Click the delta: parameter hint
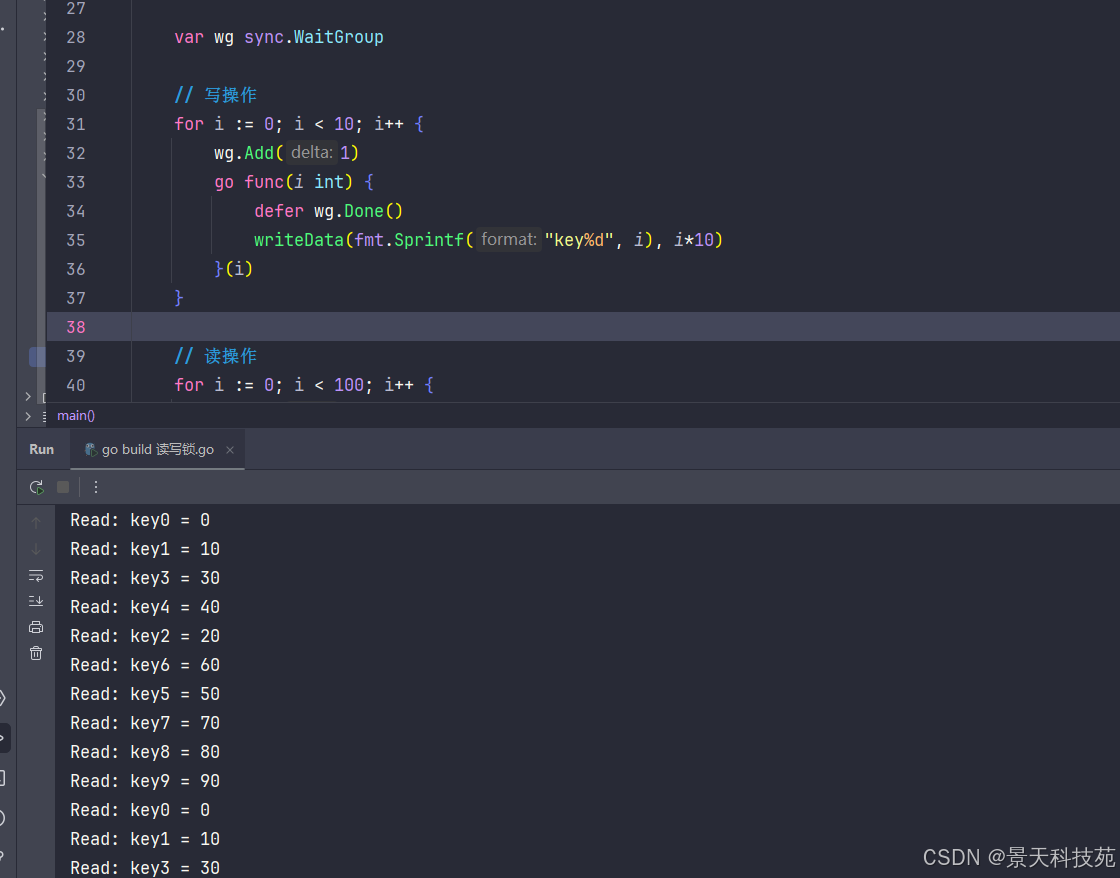 pos(311,153)
